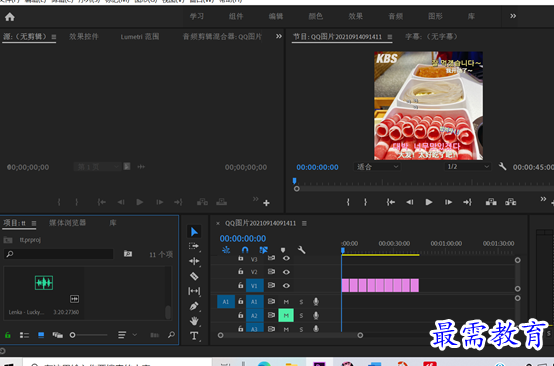Hide track V2 output with eye icon

pyautogui.click(x=286, y=272)
